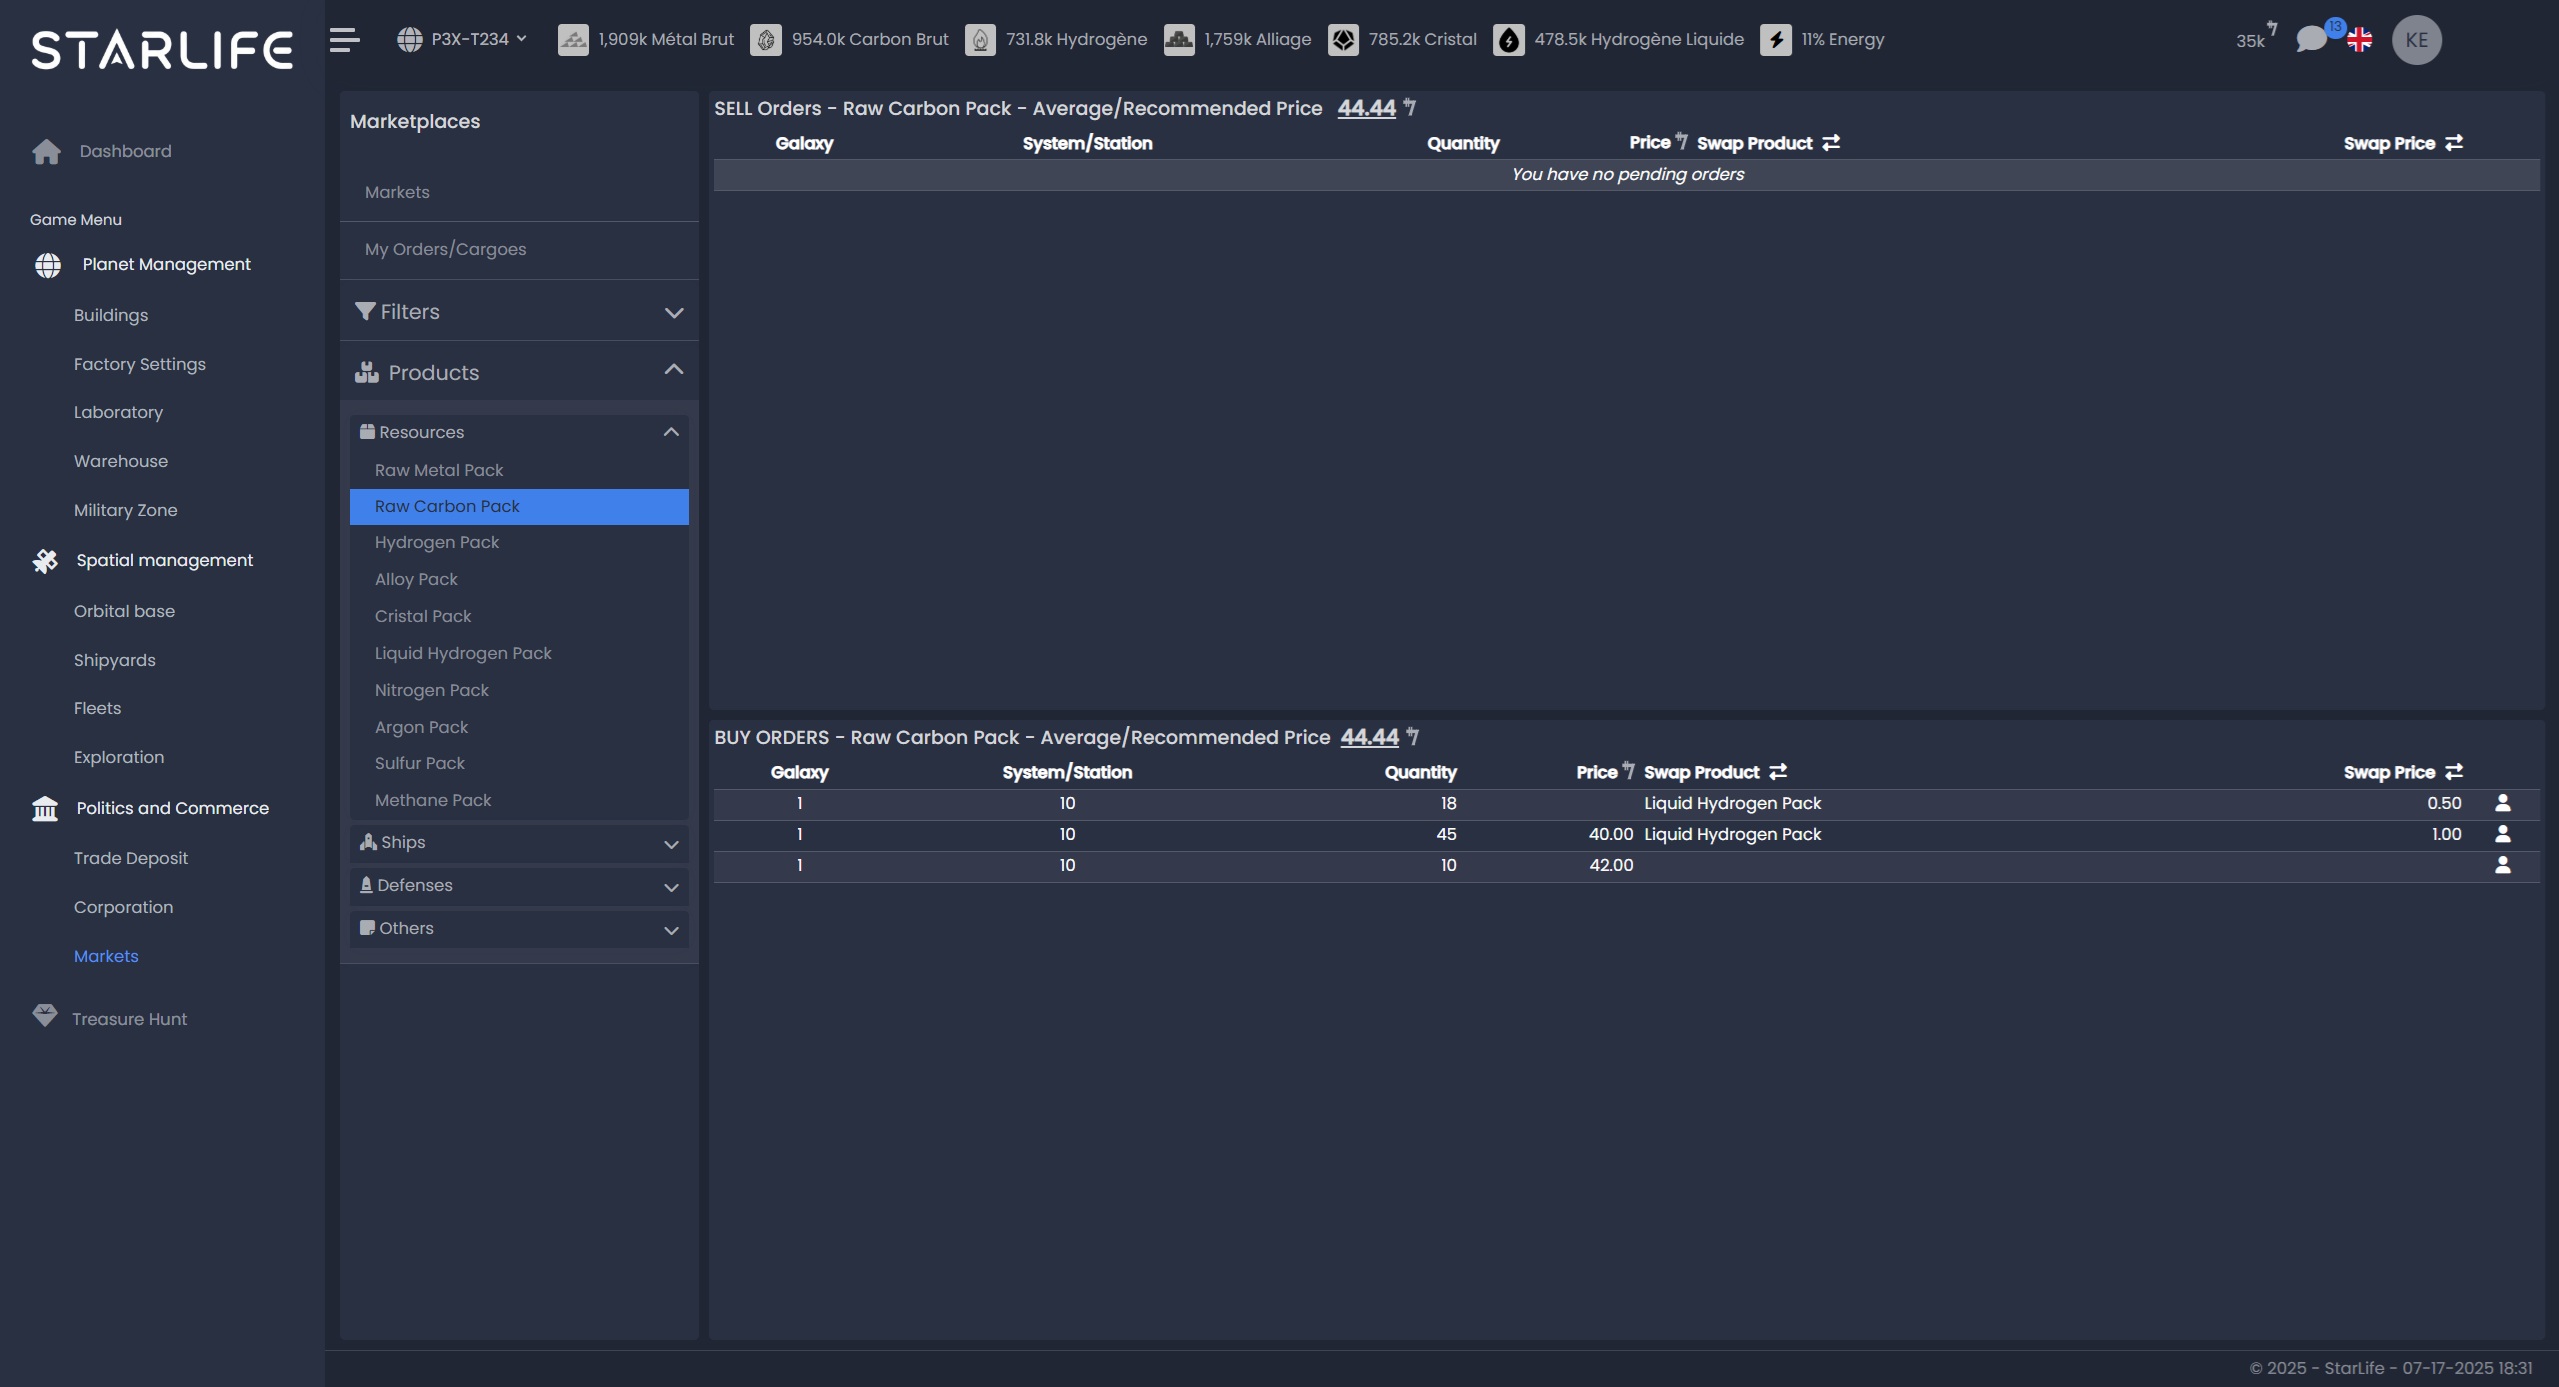Click the Swap Product arrows icon in SELL Orders

(x=1831, y=143)
